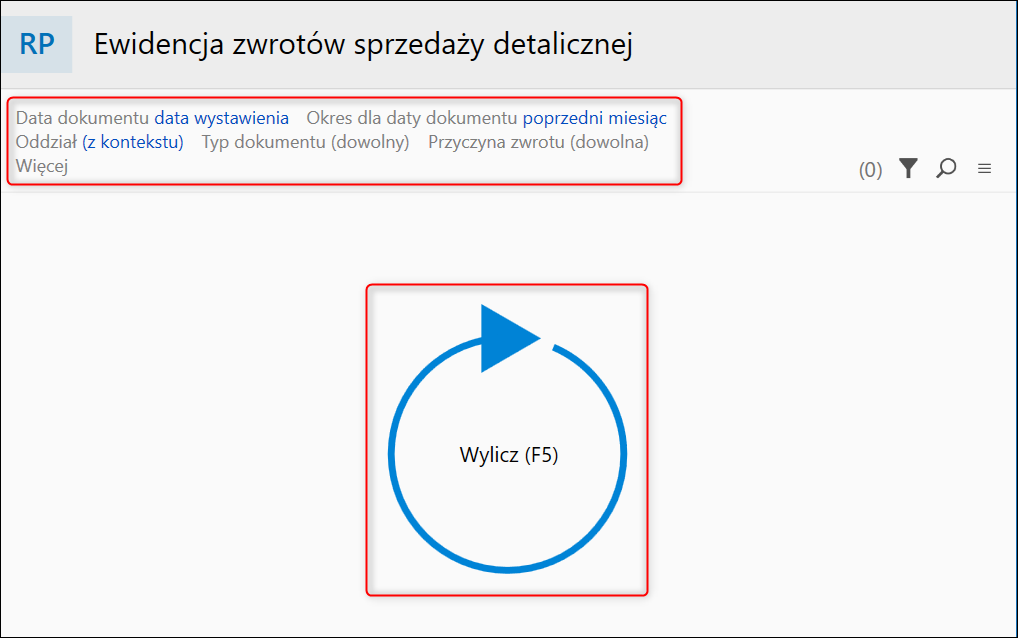
Task: Open the 'poprzedni miesiąc' period selector
Action: pos(594,118)
